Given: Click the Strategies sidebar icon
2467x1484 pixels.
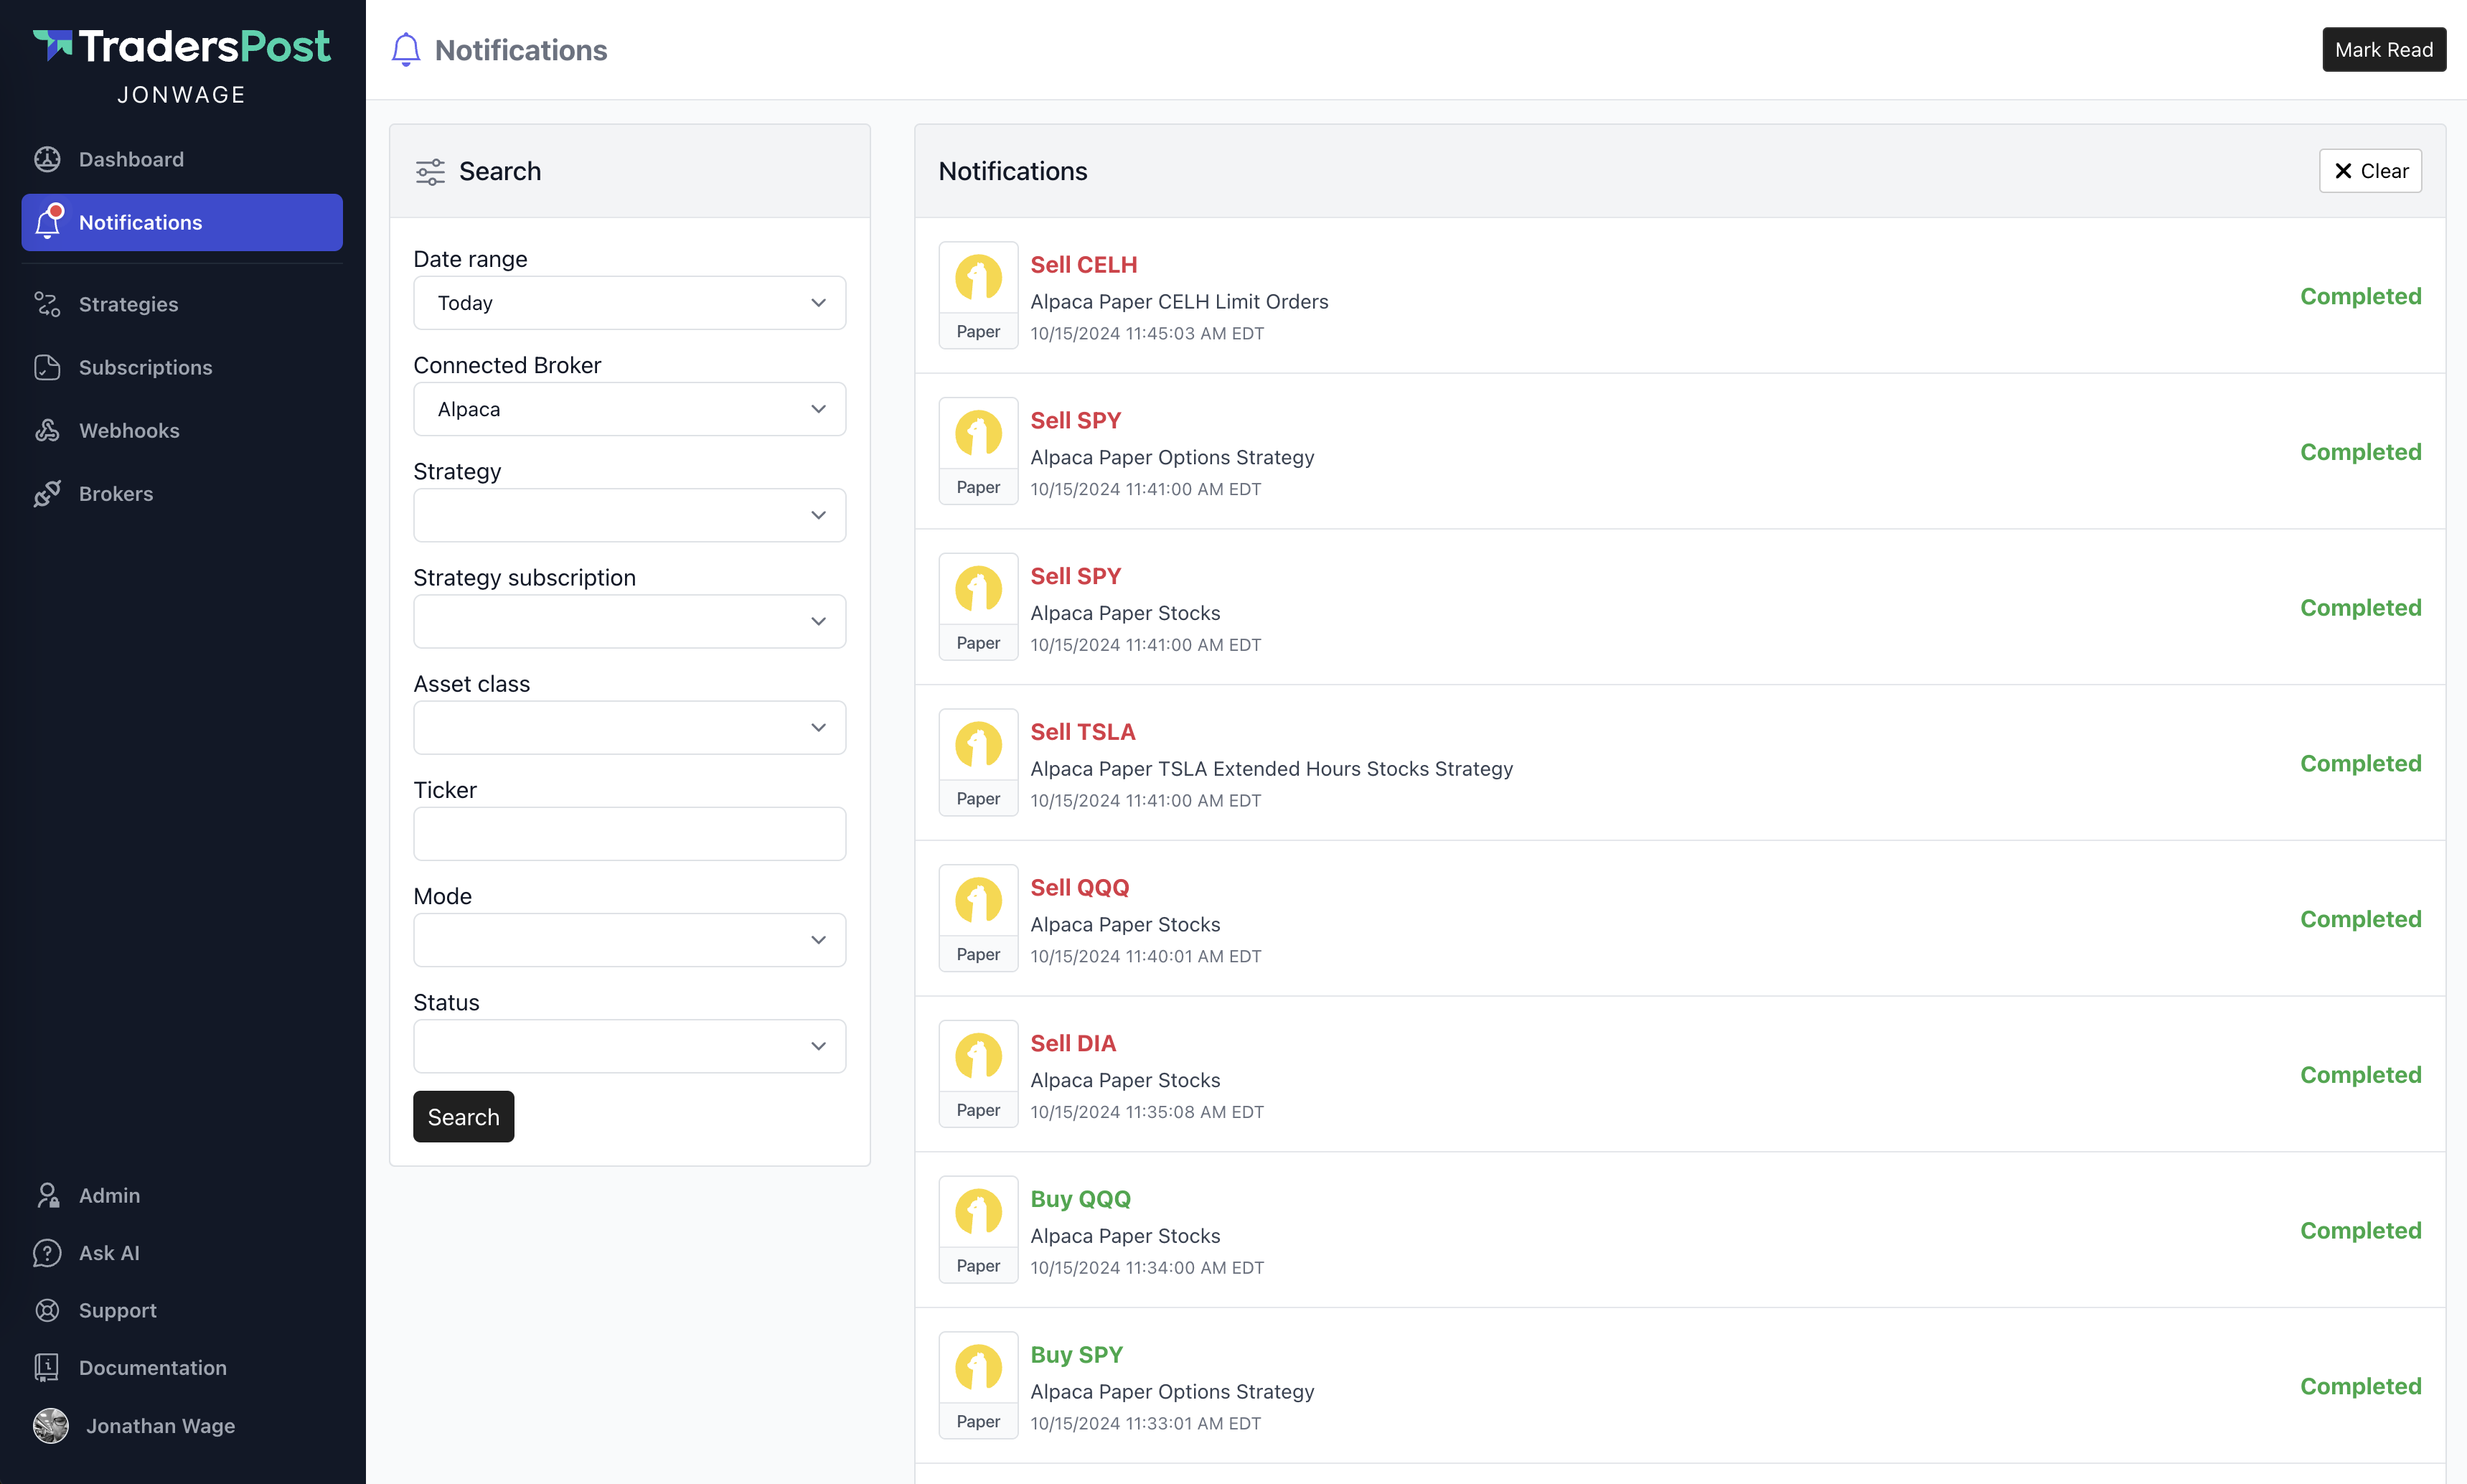Looking at the screenshot, I should tap(47, 304).
